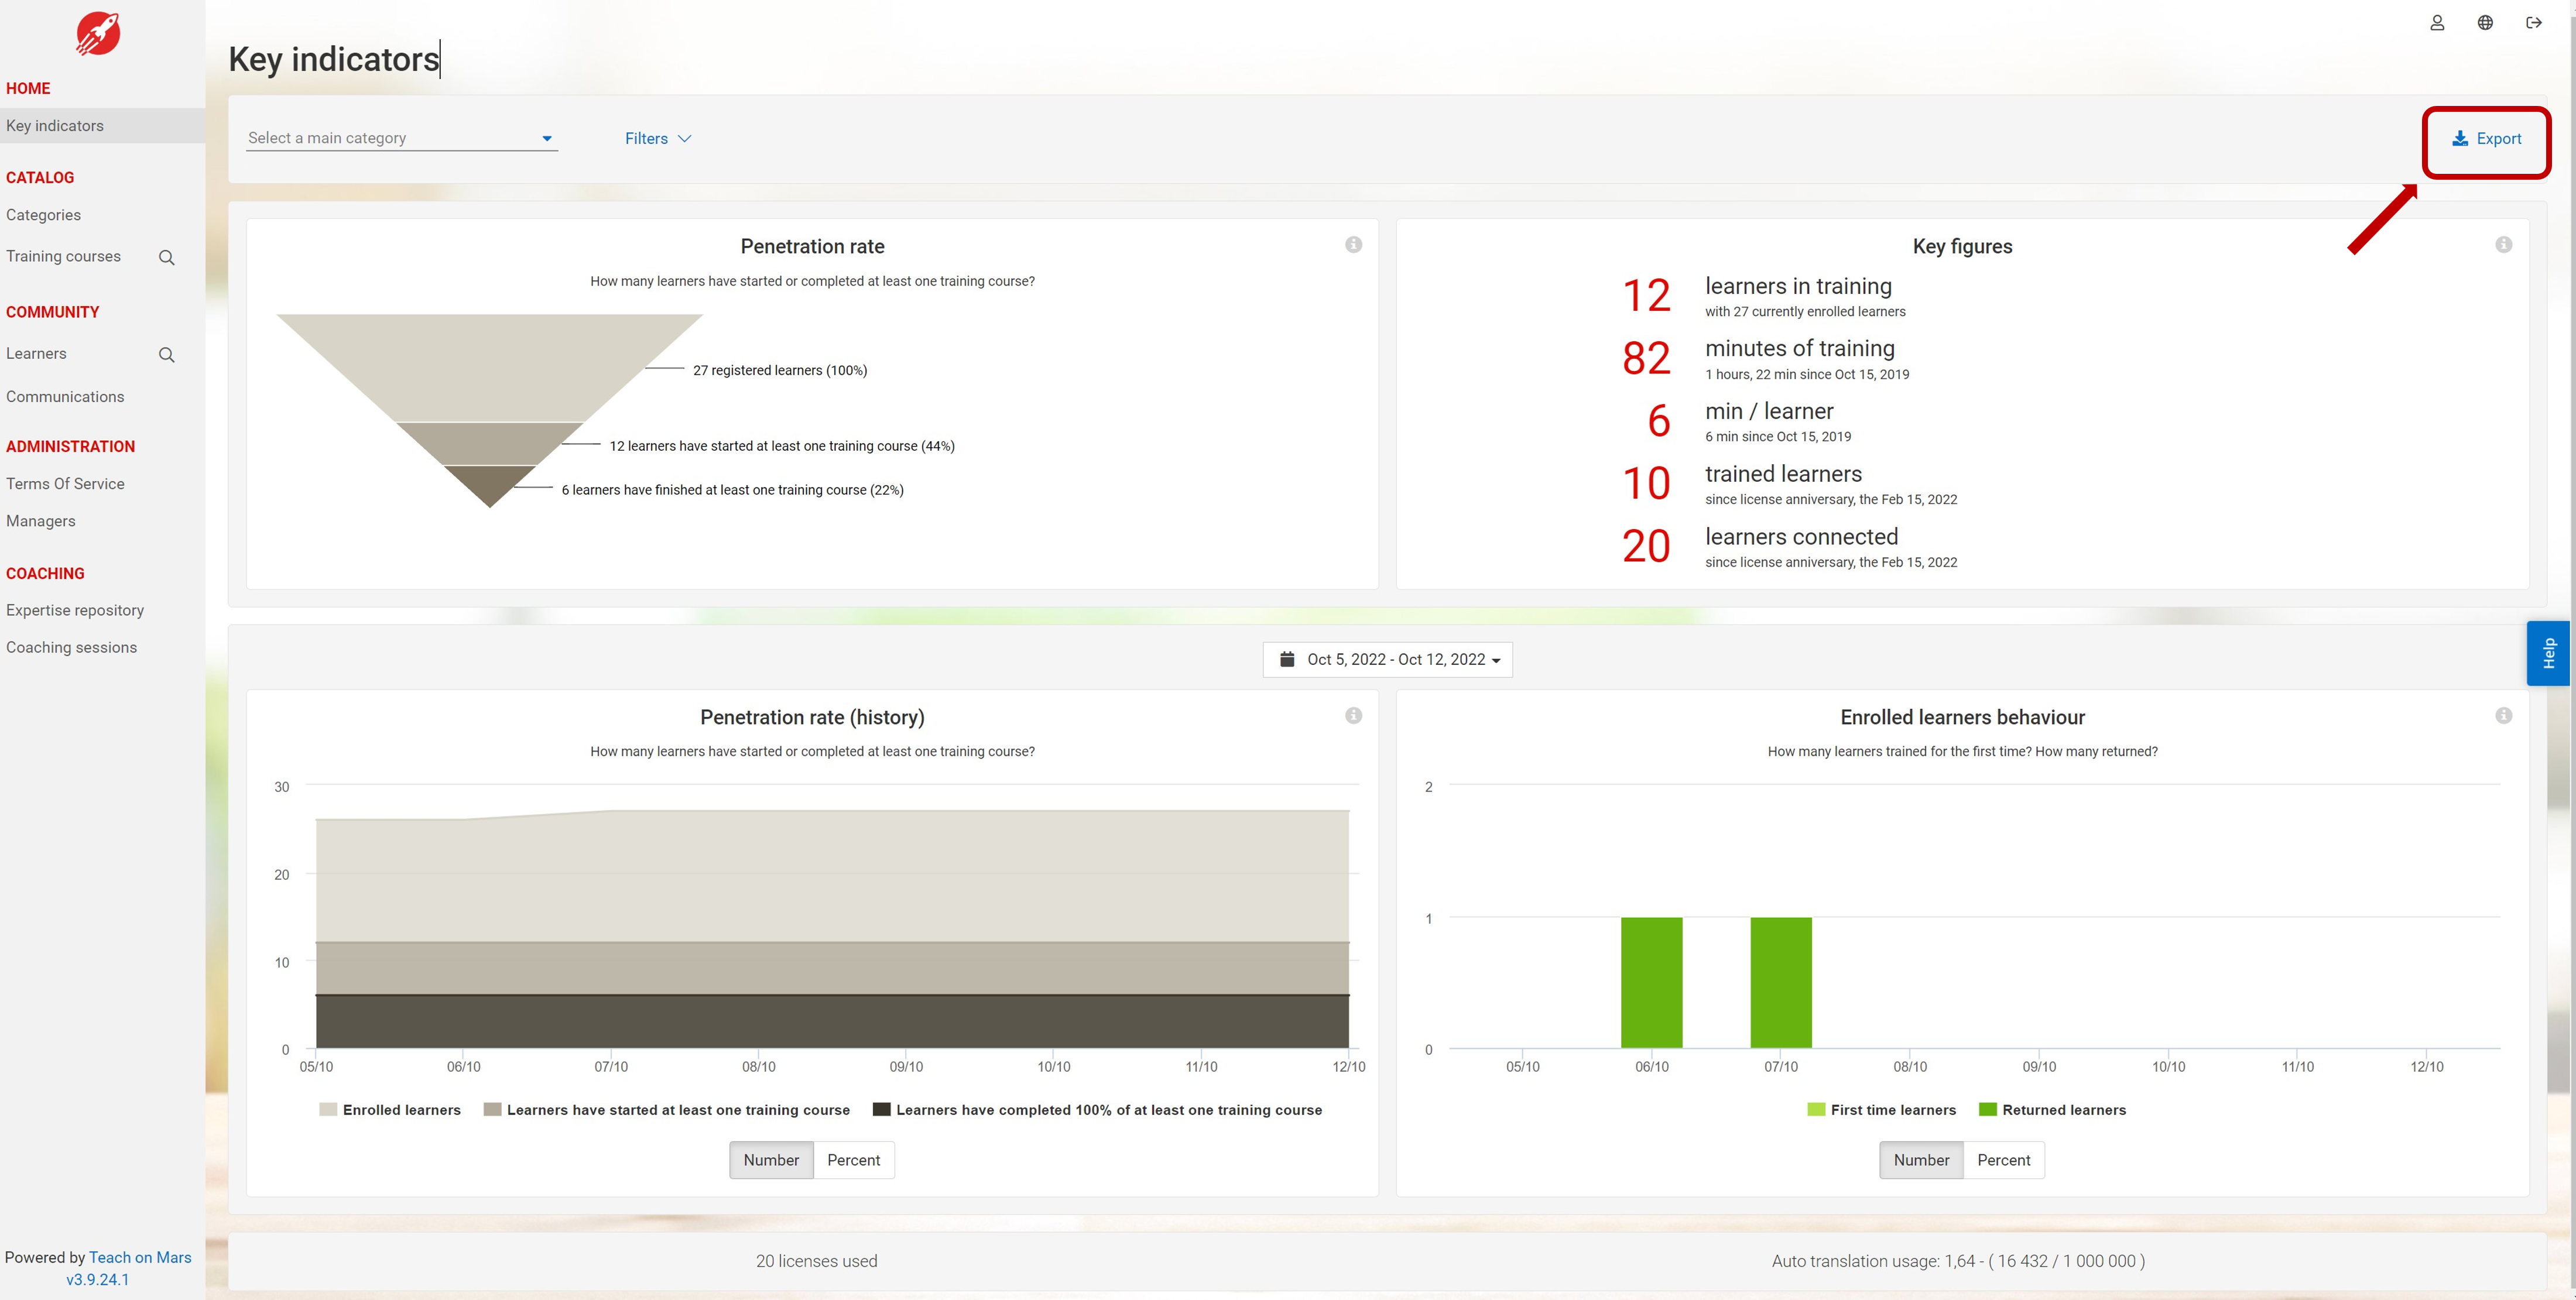Click the logout icon

[2534, 23]
